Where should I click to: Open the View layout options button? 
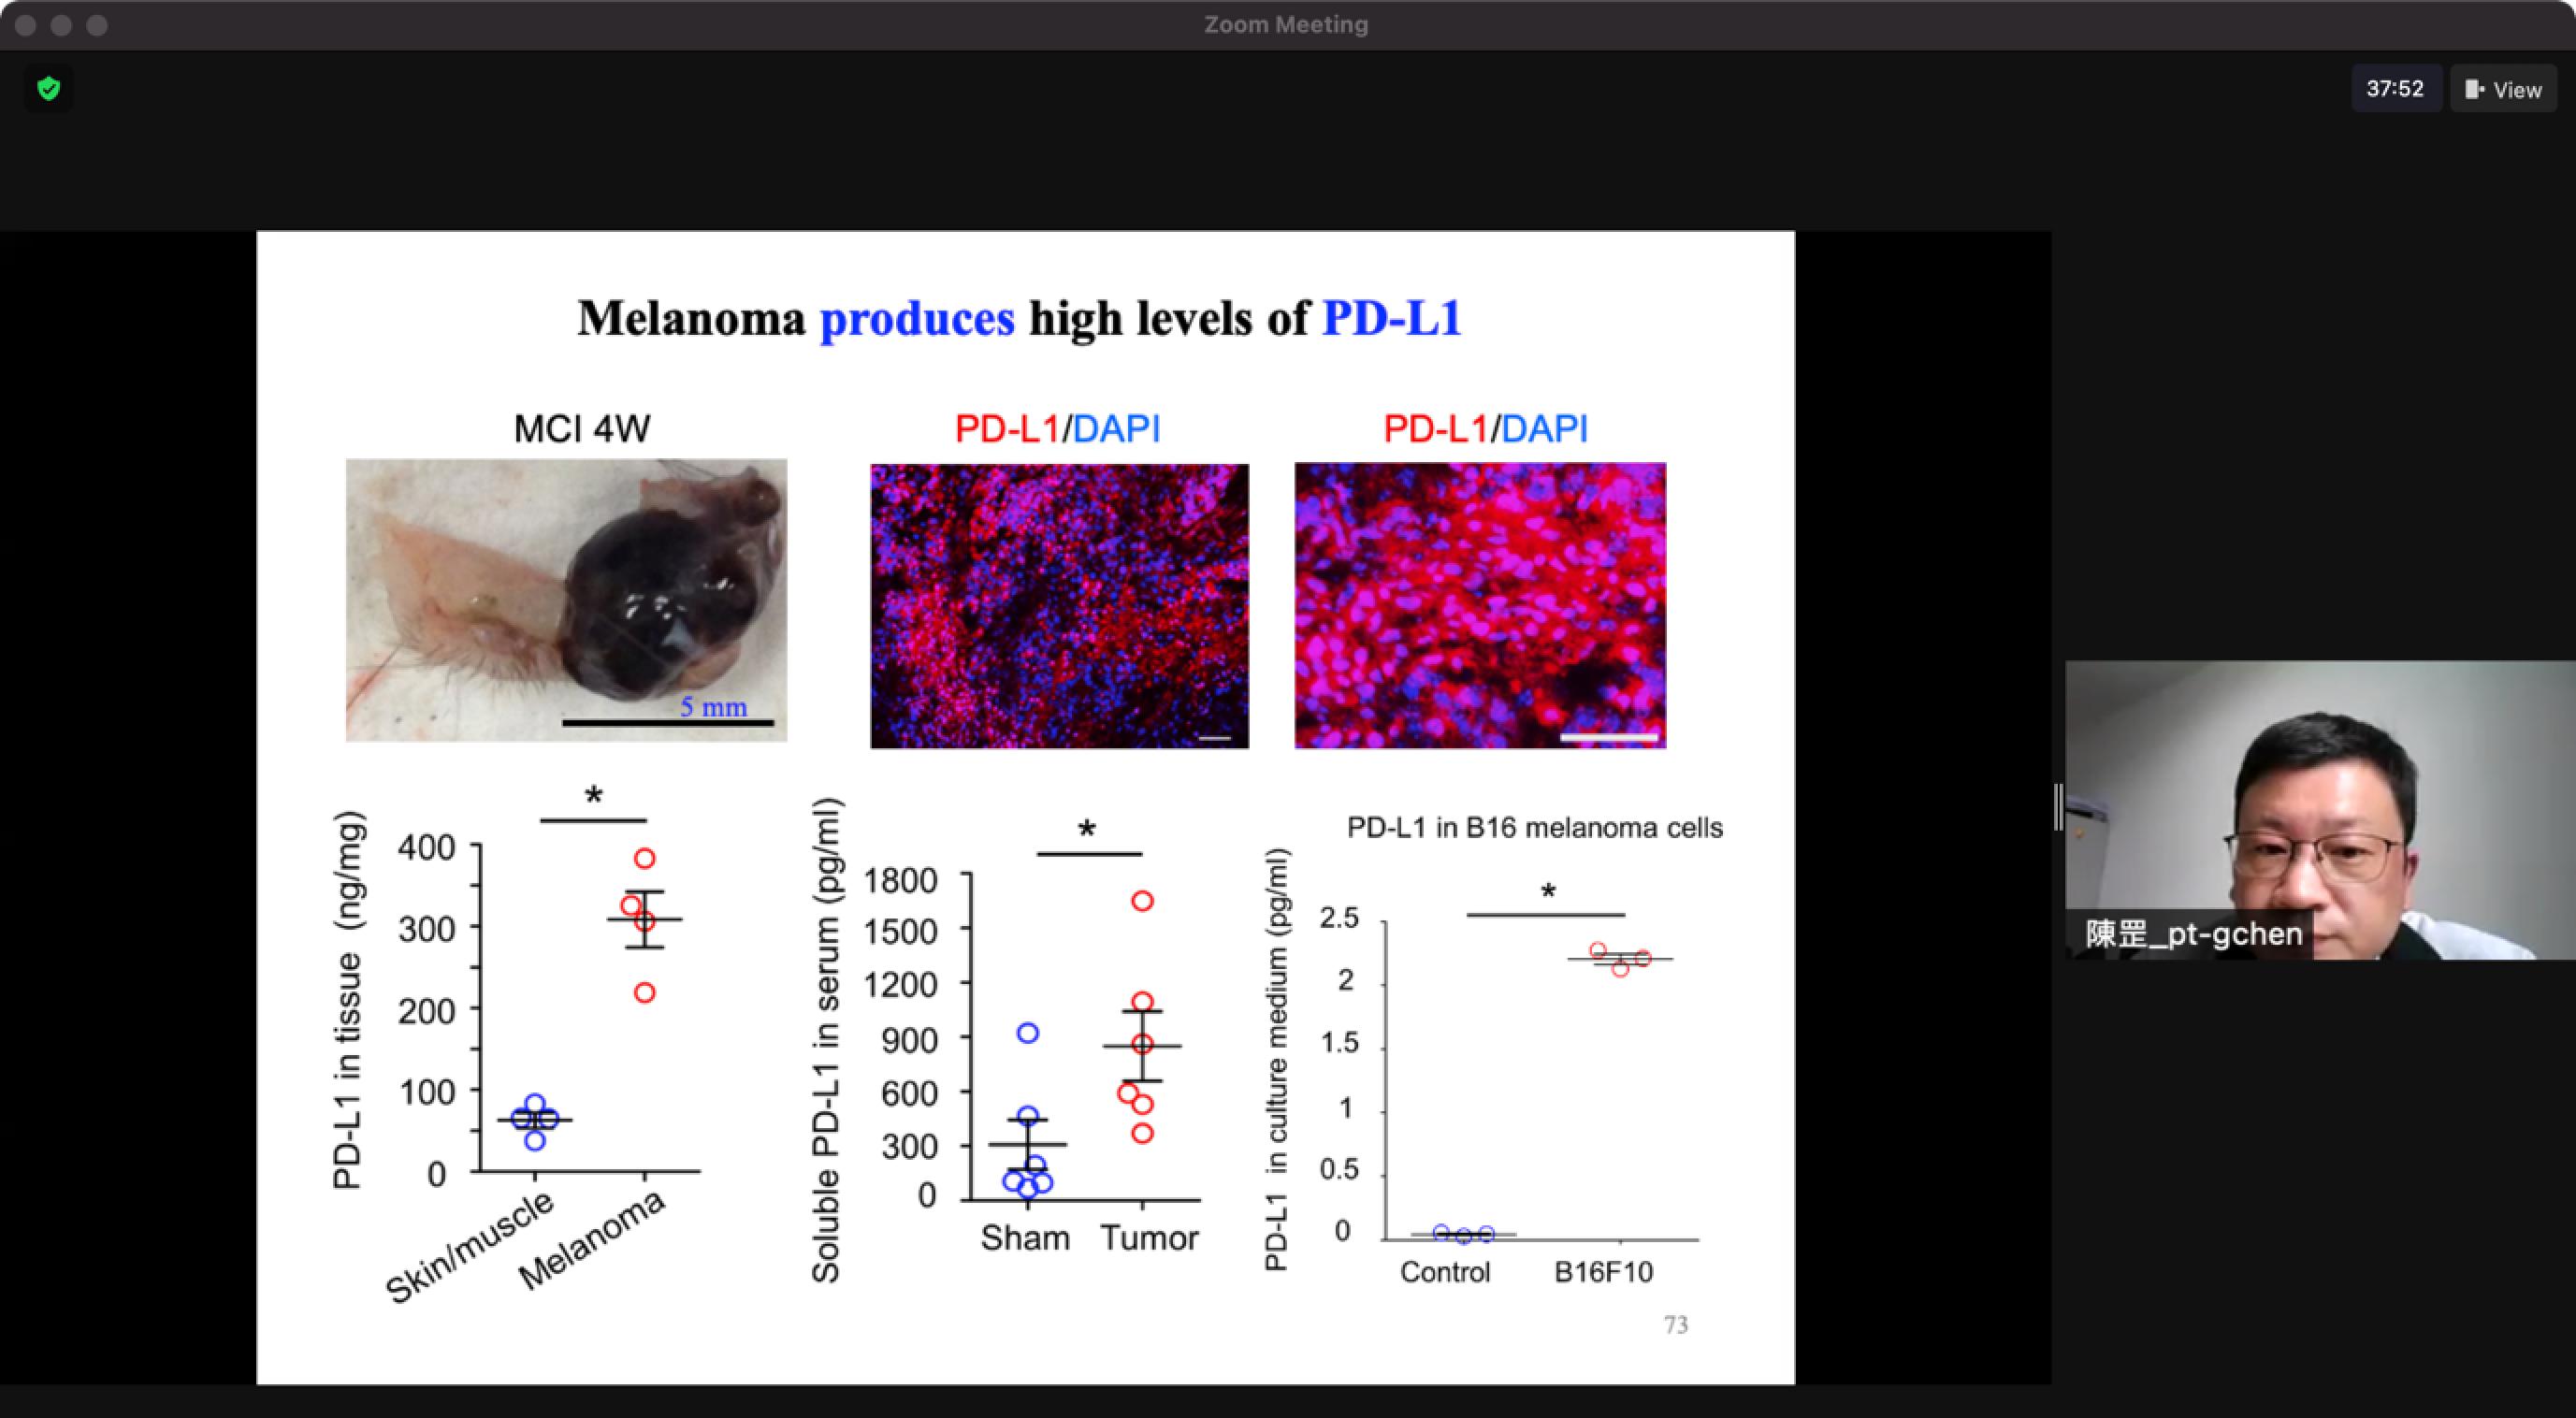2503,89
